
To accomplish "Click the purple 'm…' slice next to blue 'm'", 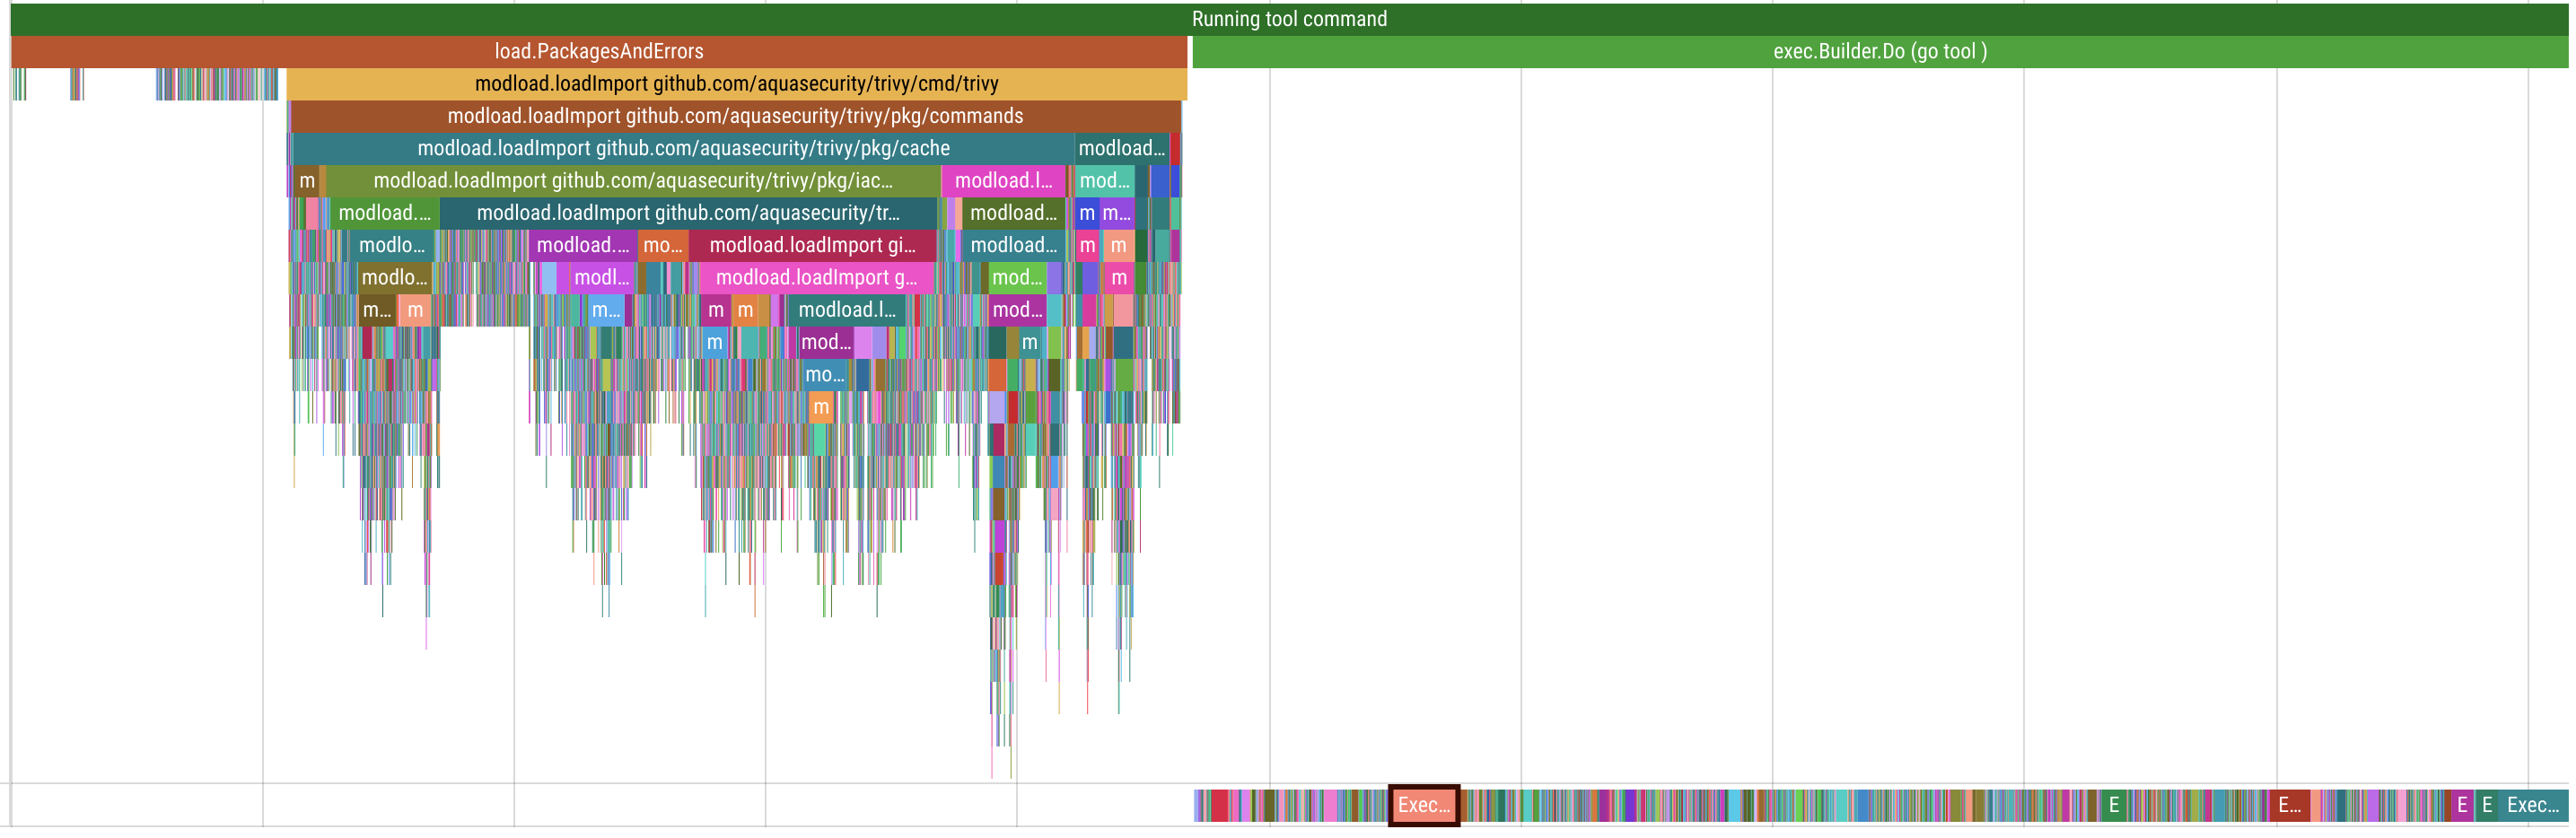I will coord(1116,213).
